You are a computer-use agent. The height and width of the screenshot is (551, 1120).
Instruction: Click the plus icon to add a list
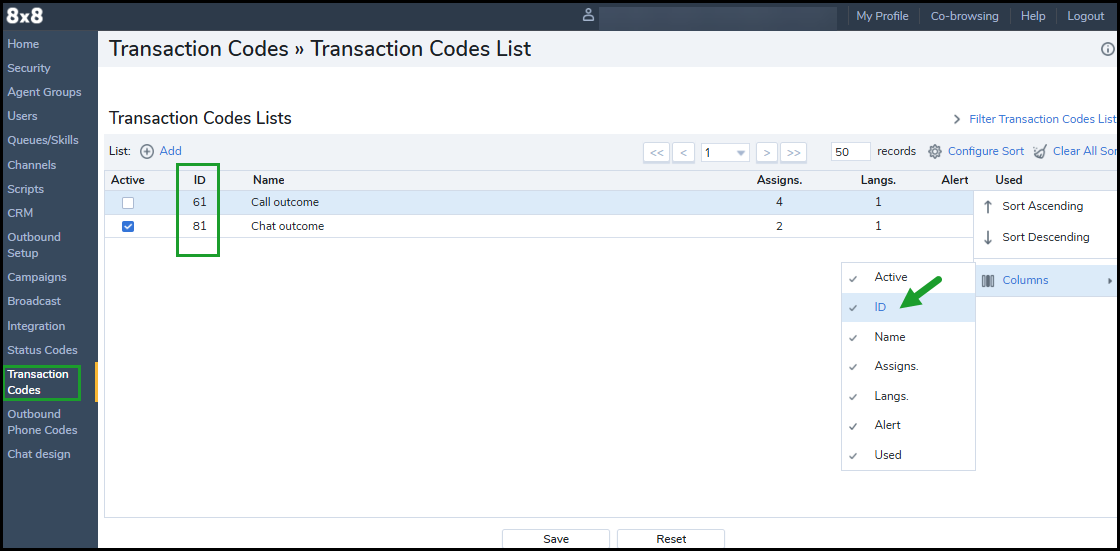[147, 152]
